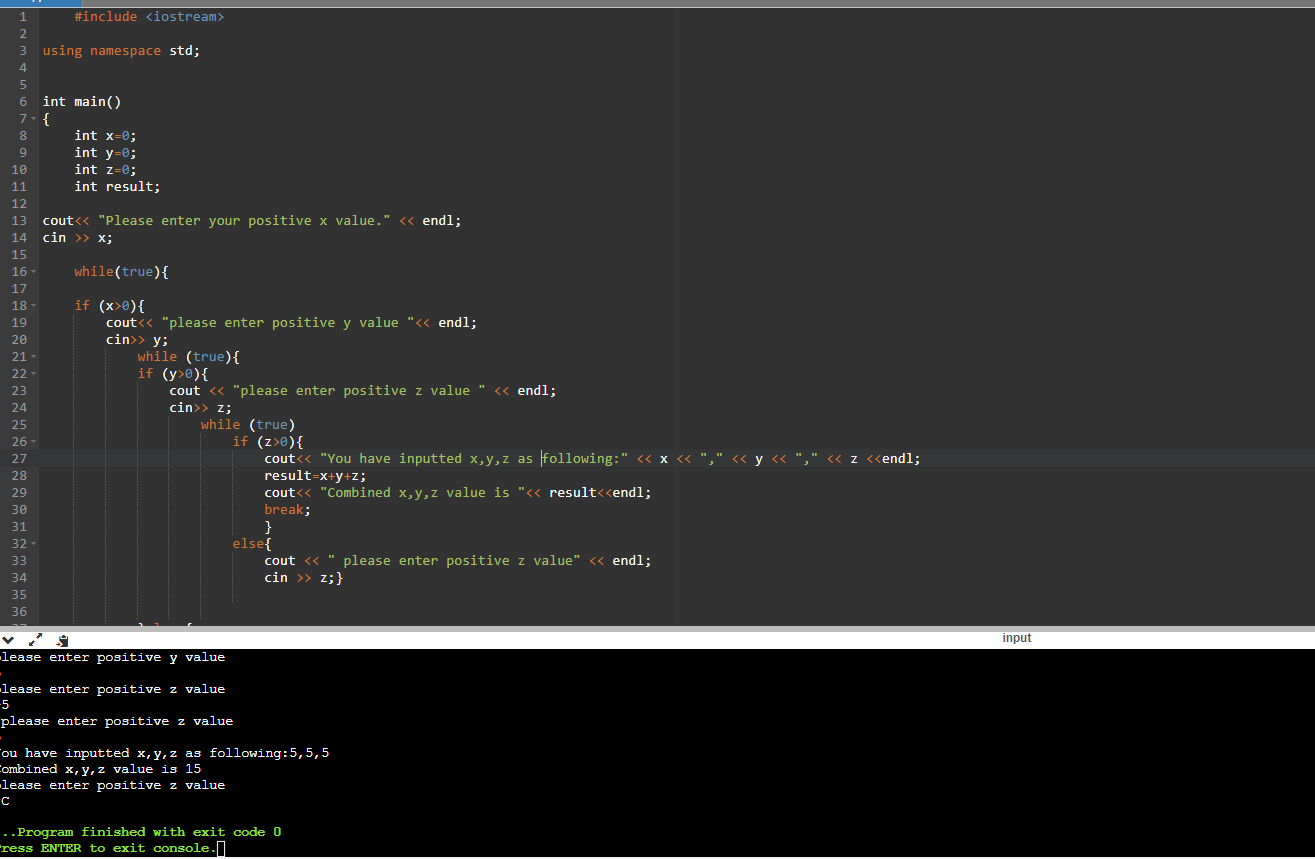This screenshot has width=1315, height=859.
Task: Click the 'else{' keyword on line 32
Action: tap(252, 544)
